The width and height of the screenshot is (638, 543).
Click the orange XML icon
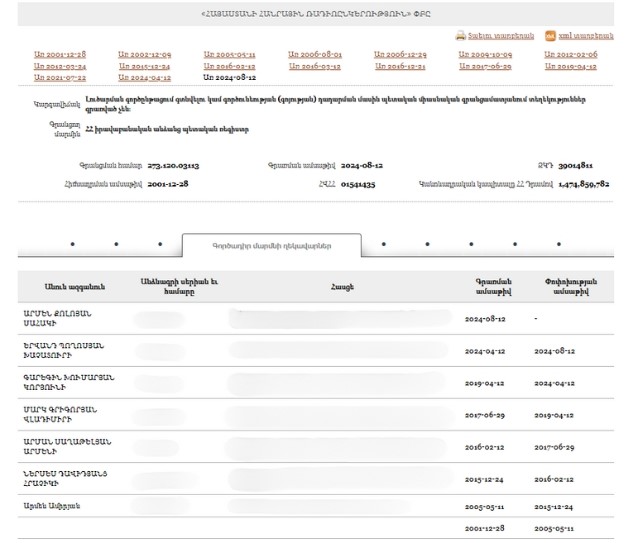pos(549,34)
